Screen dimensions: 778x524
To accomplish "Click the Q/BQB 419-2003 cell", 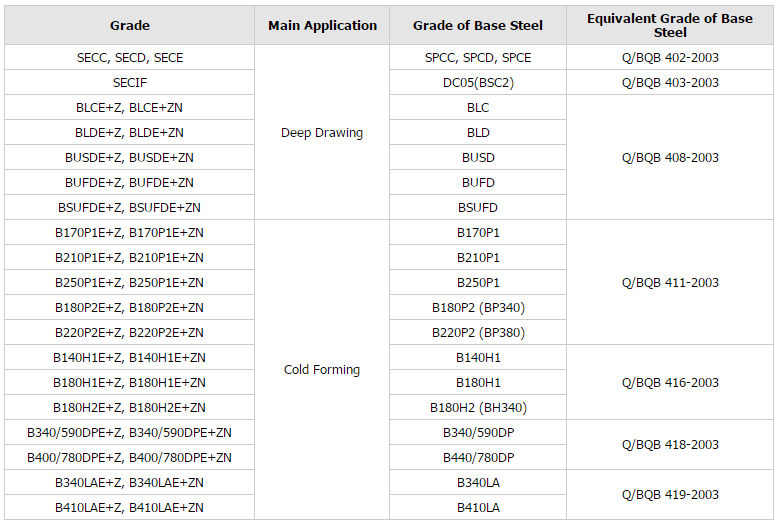I will 670,495.
